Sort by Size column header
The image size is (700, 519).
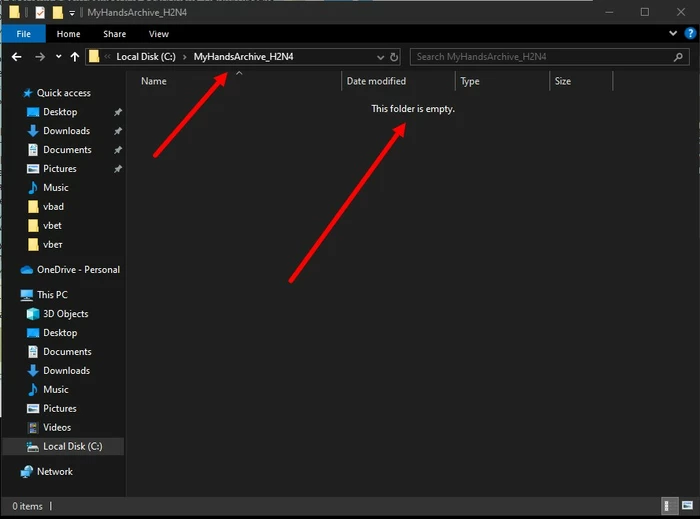[562, 81]
